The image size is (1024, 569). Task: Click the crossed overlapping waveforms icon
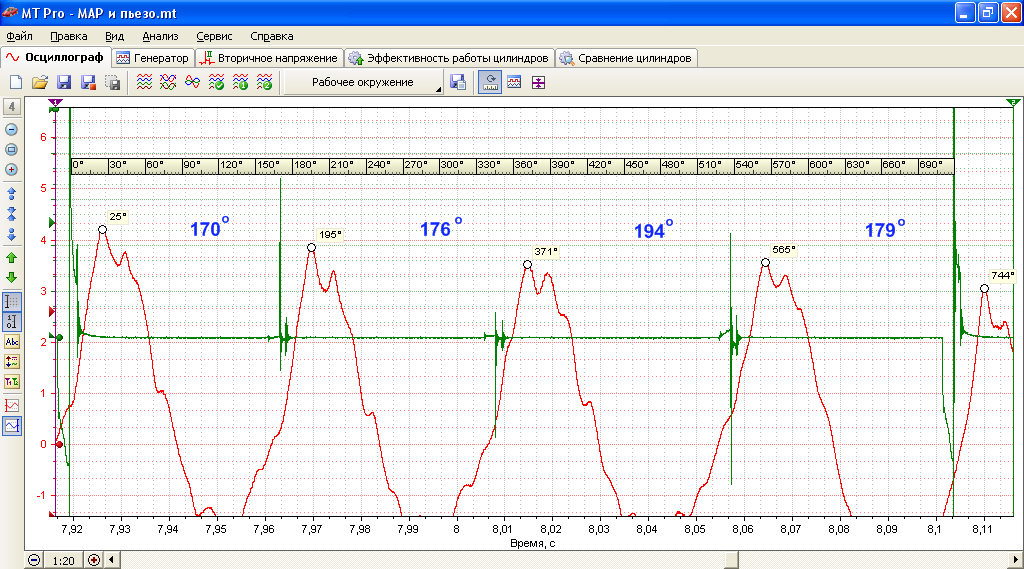click(168, 82)
